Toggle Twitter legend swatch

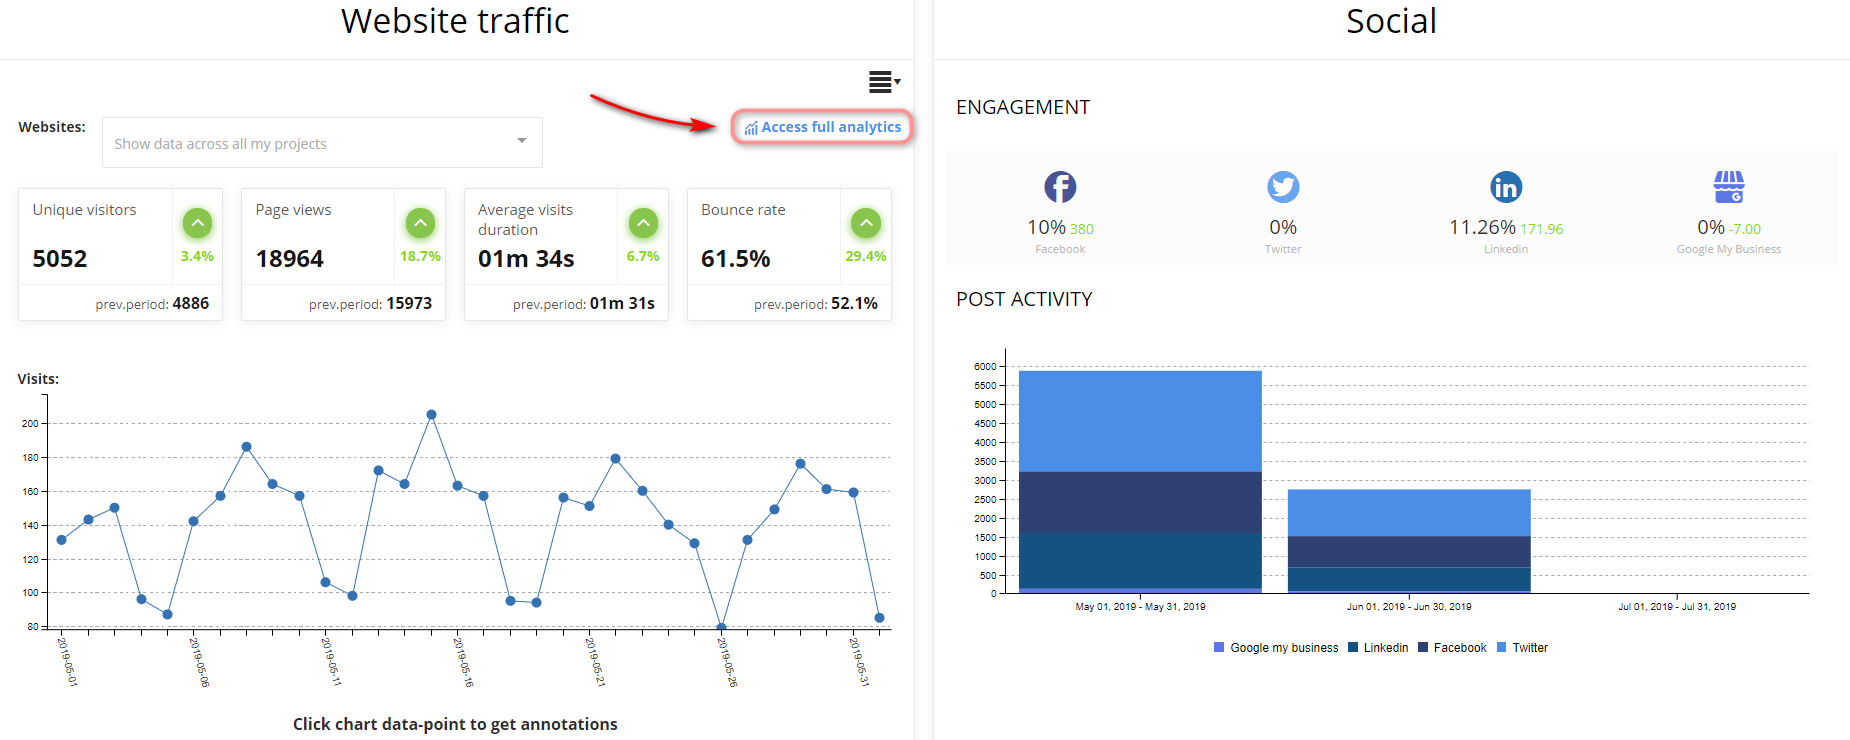click(1502, 647)
